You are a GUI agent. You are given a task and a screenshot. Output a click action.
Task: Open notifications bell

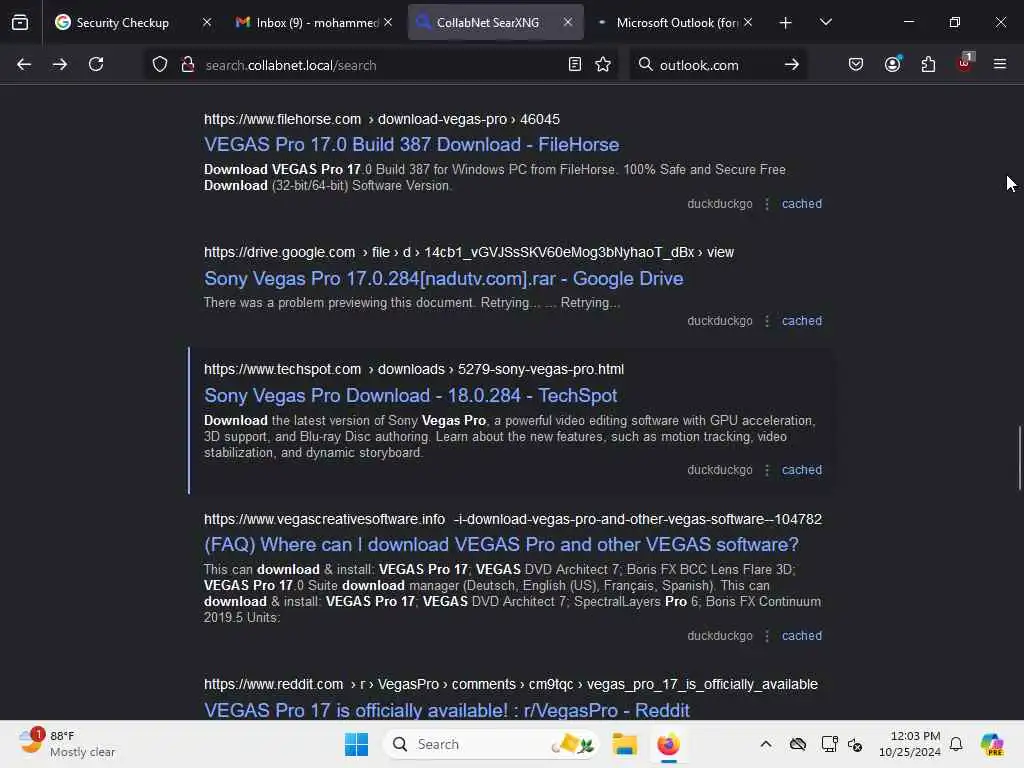[x=956, y=744]
